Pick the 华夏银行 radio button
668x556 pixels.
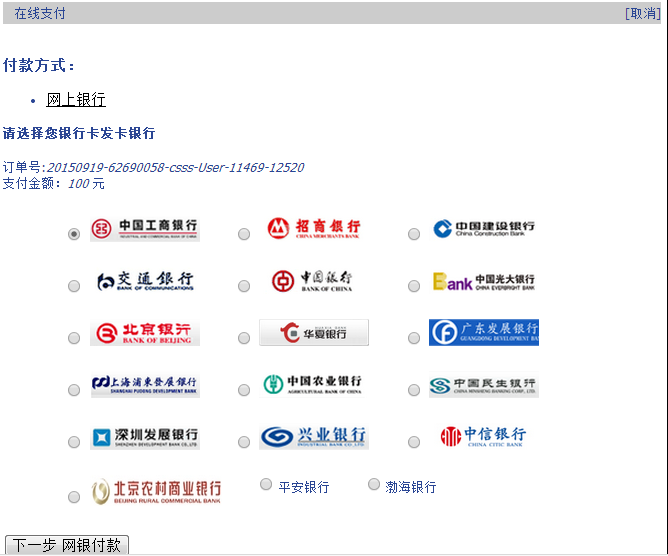[x=244, y=338]
